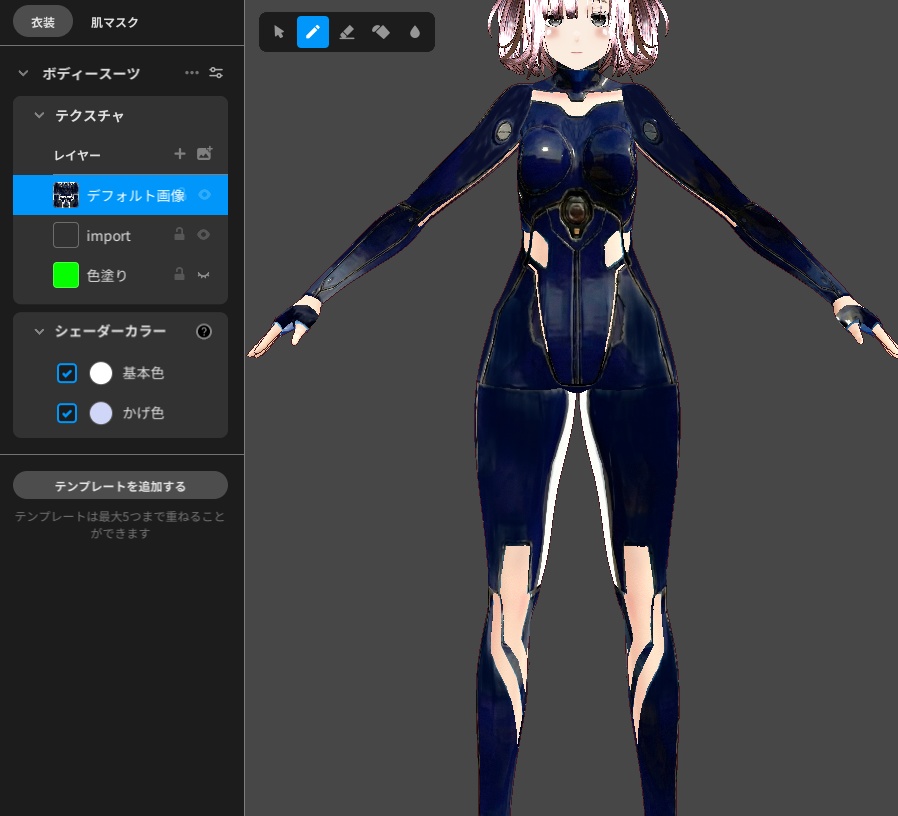Switch to the 衣装 tab
Viewport: 898px width, 816px height.
tap(43, 22)
